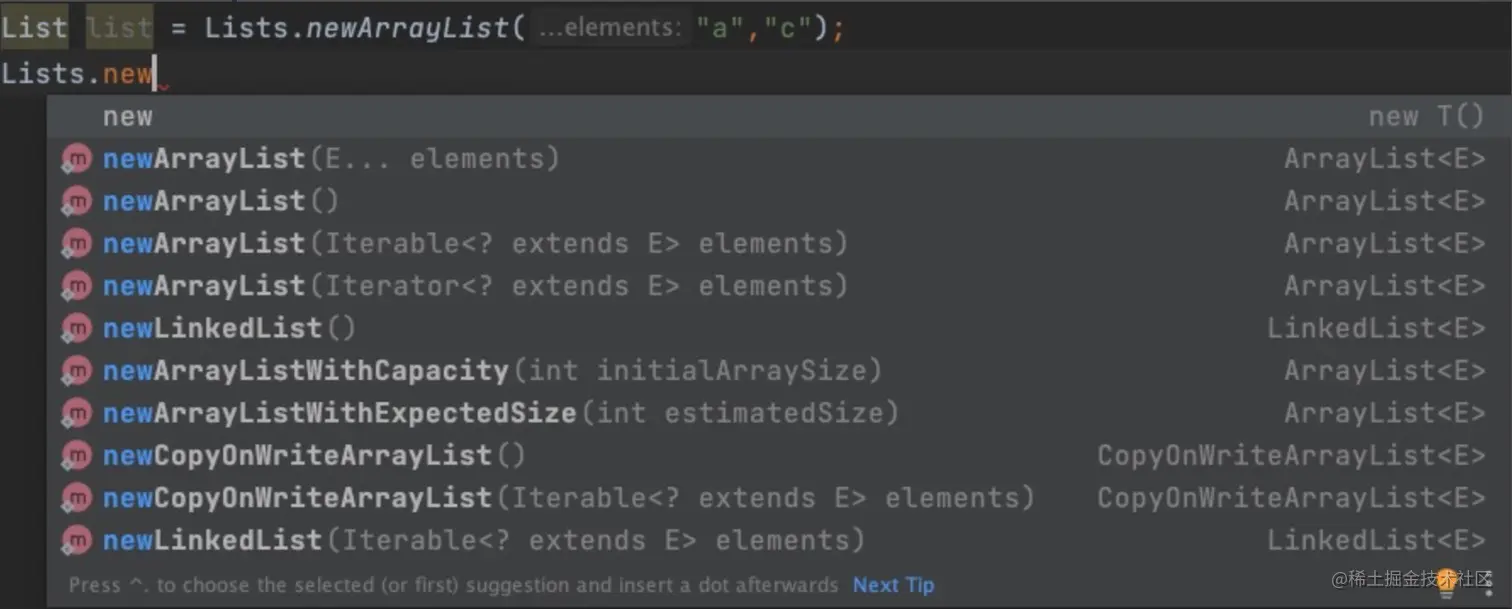1512x609 pixels.
Task: Open the Next Tip link
Action: click(x=893, y=585)
